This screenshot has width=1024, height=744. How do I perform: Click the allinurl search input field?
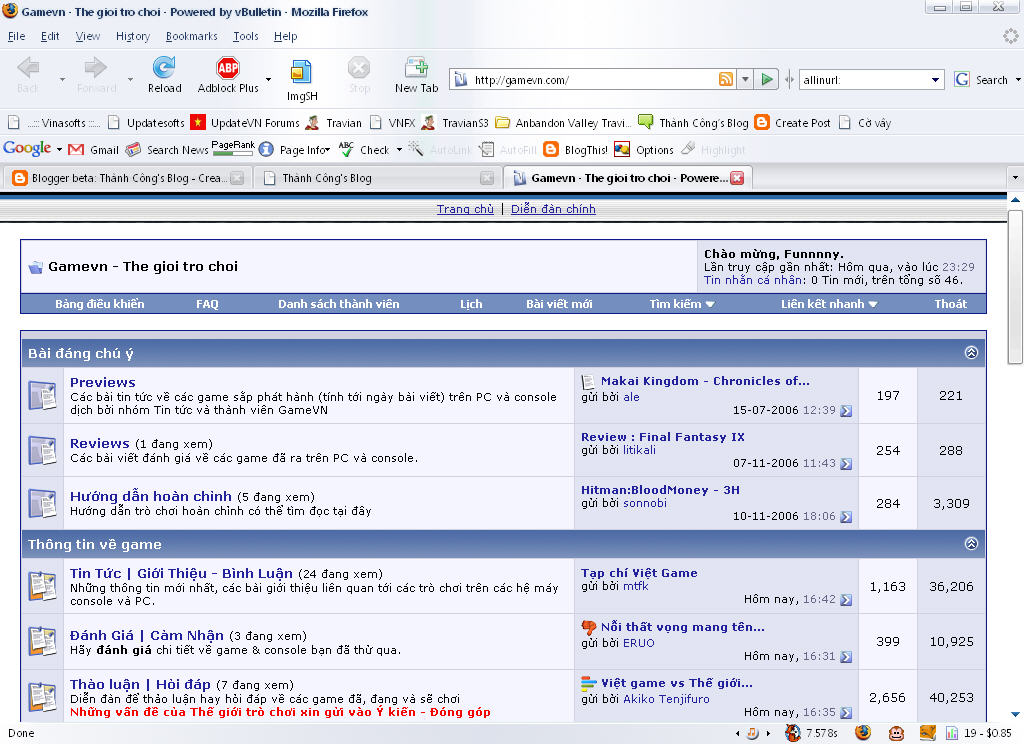[x=864, y=80]
